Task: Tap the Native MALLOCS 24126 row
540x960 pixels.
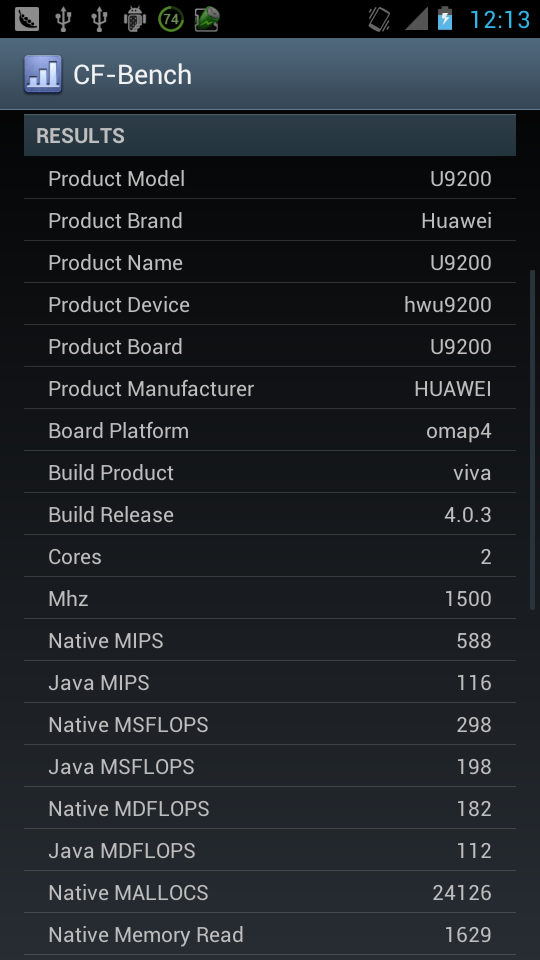Action: 270,893
